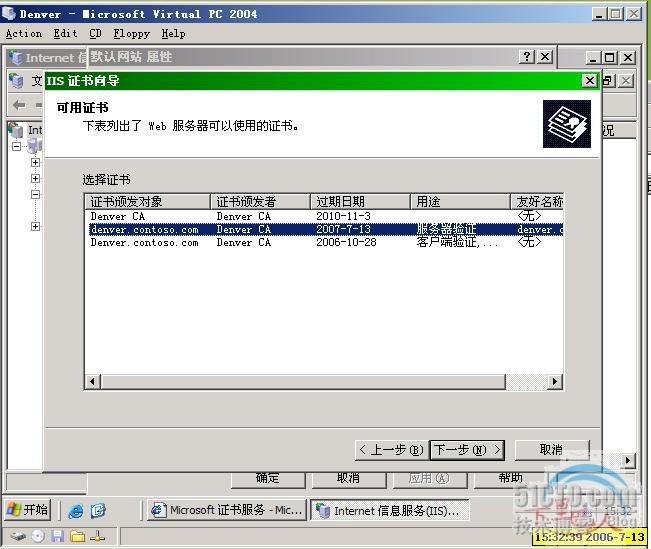Select the Denver CA certificate expiring 2010-11-3
This screenshot has width=651, height=549.
click(x=326, y=216)
